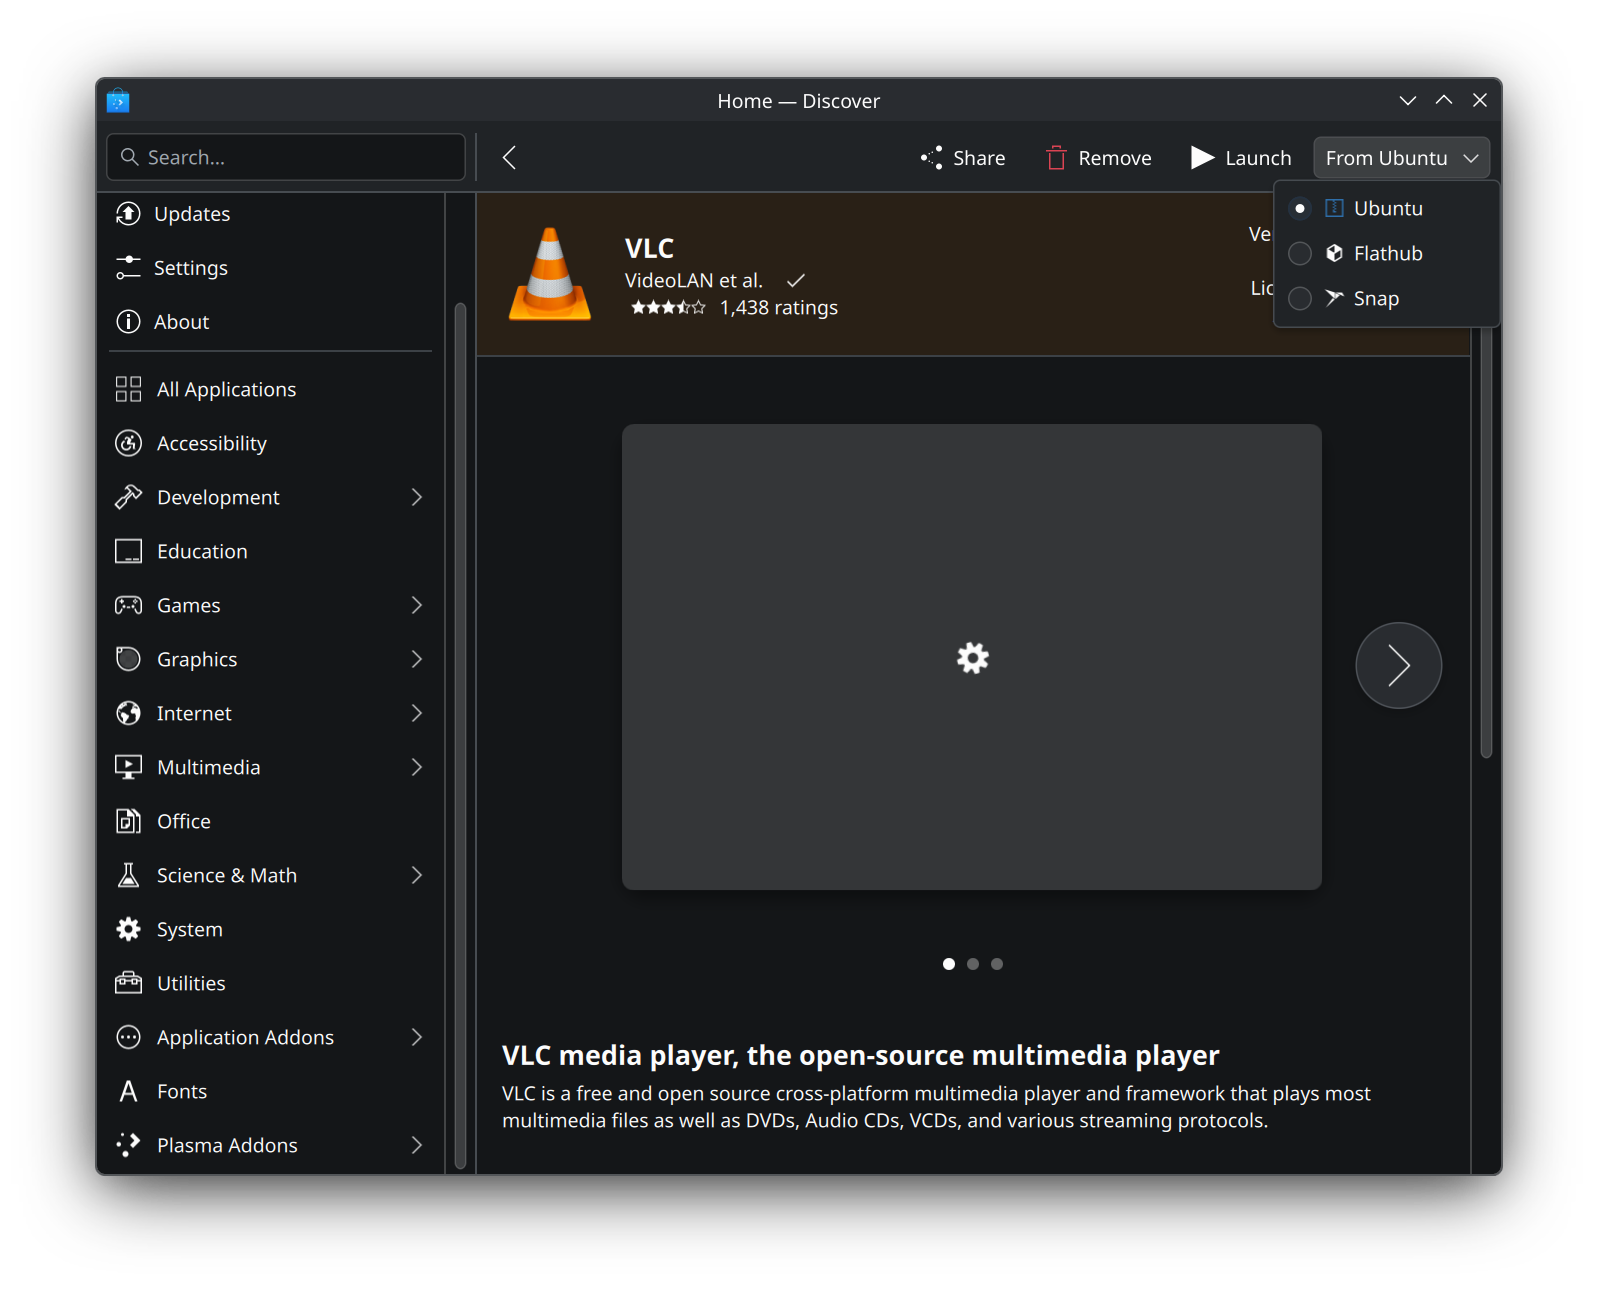
Task: Click the System category label
Action: (190, 929)
